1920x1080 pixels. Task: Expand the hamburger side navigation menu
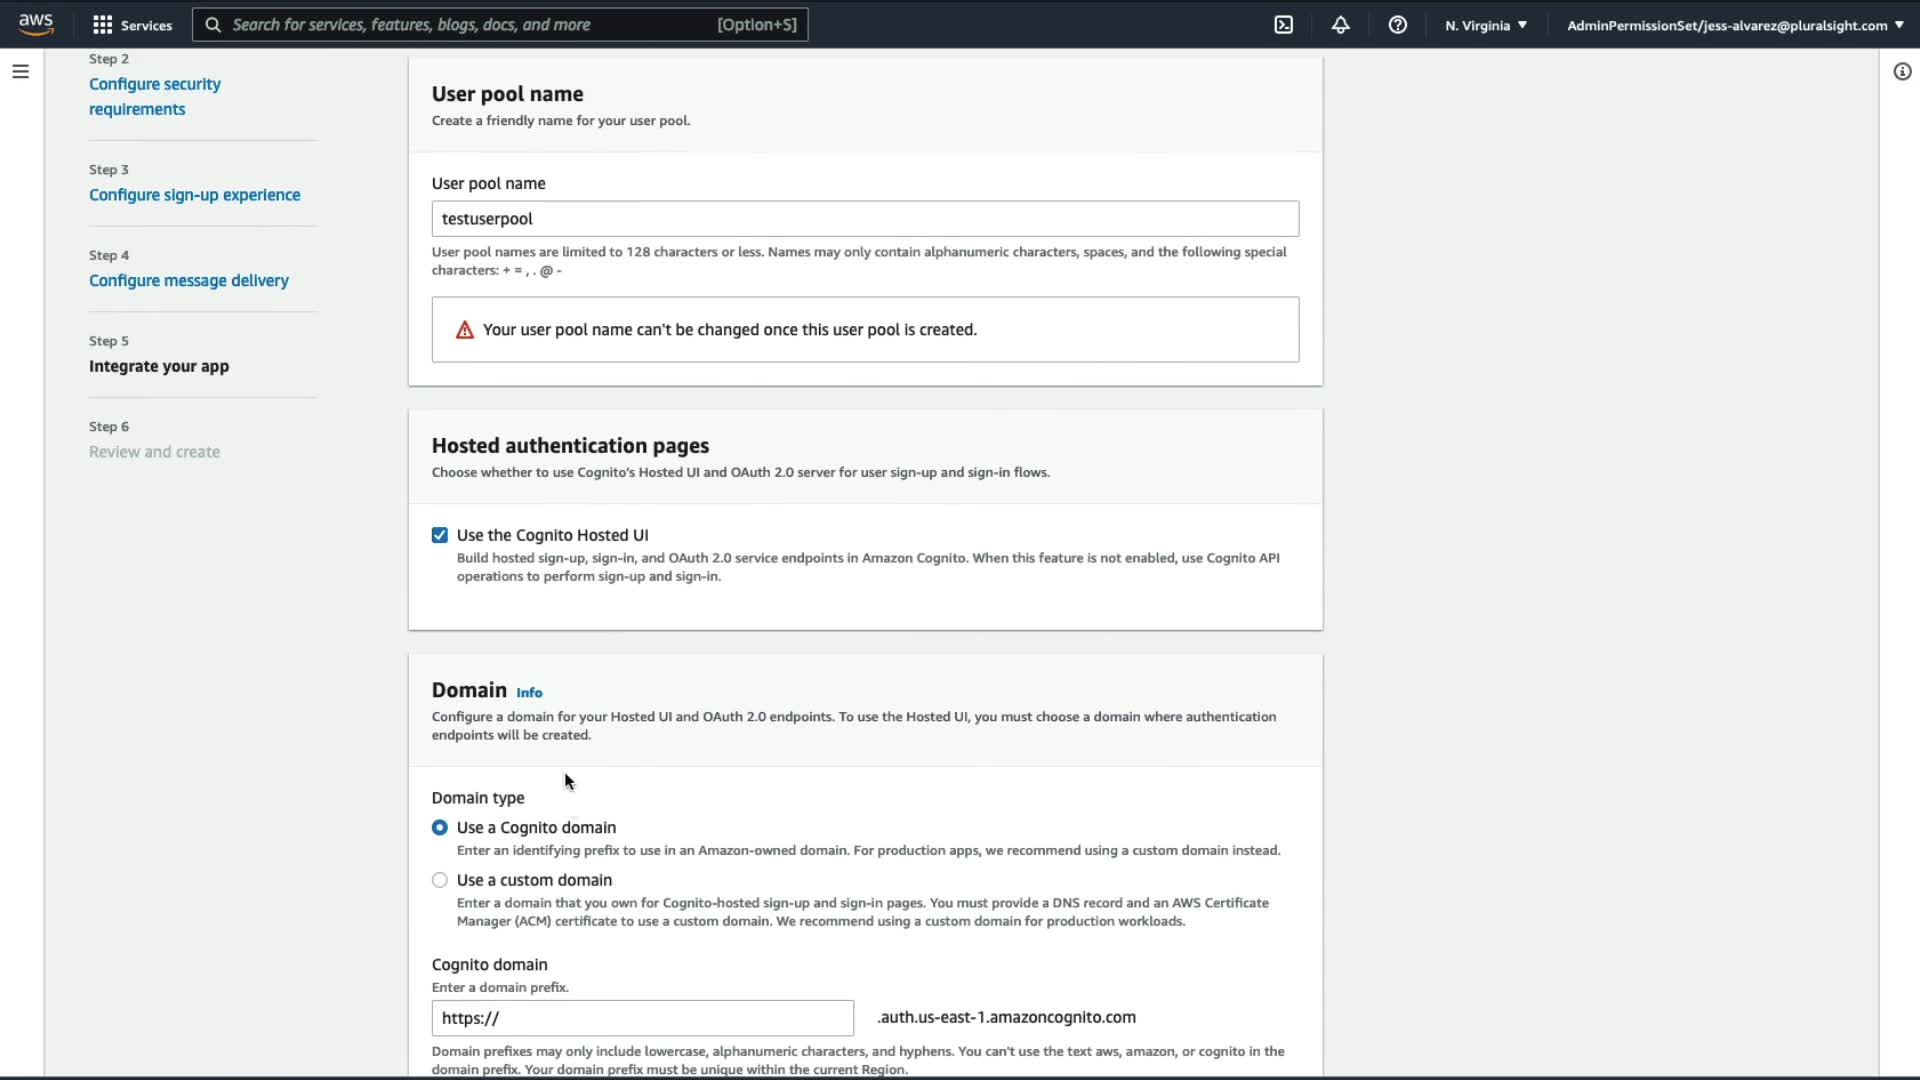pyautogui.click(x=20, y=71)
